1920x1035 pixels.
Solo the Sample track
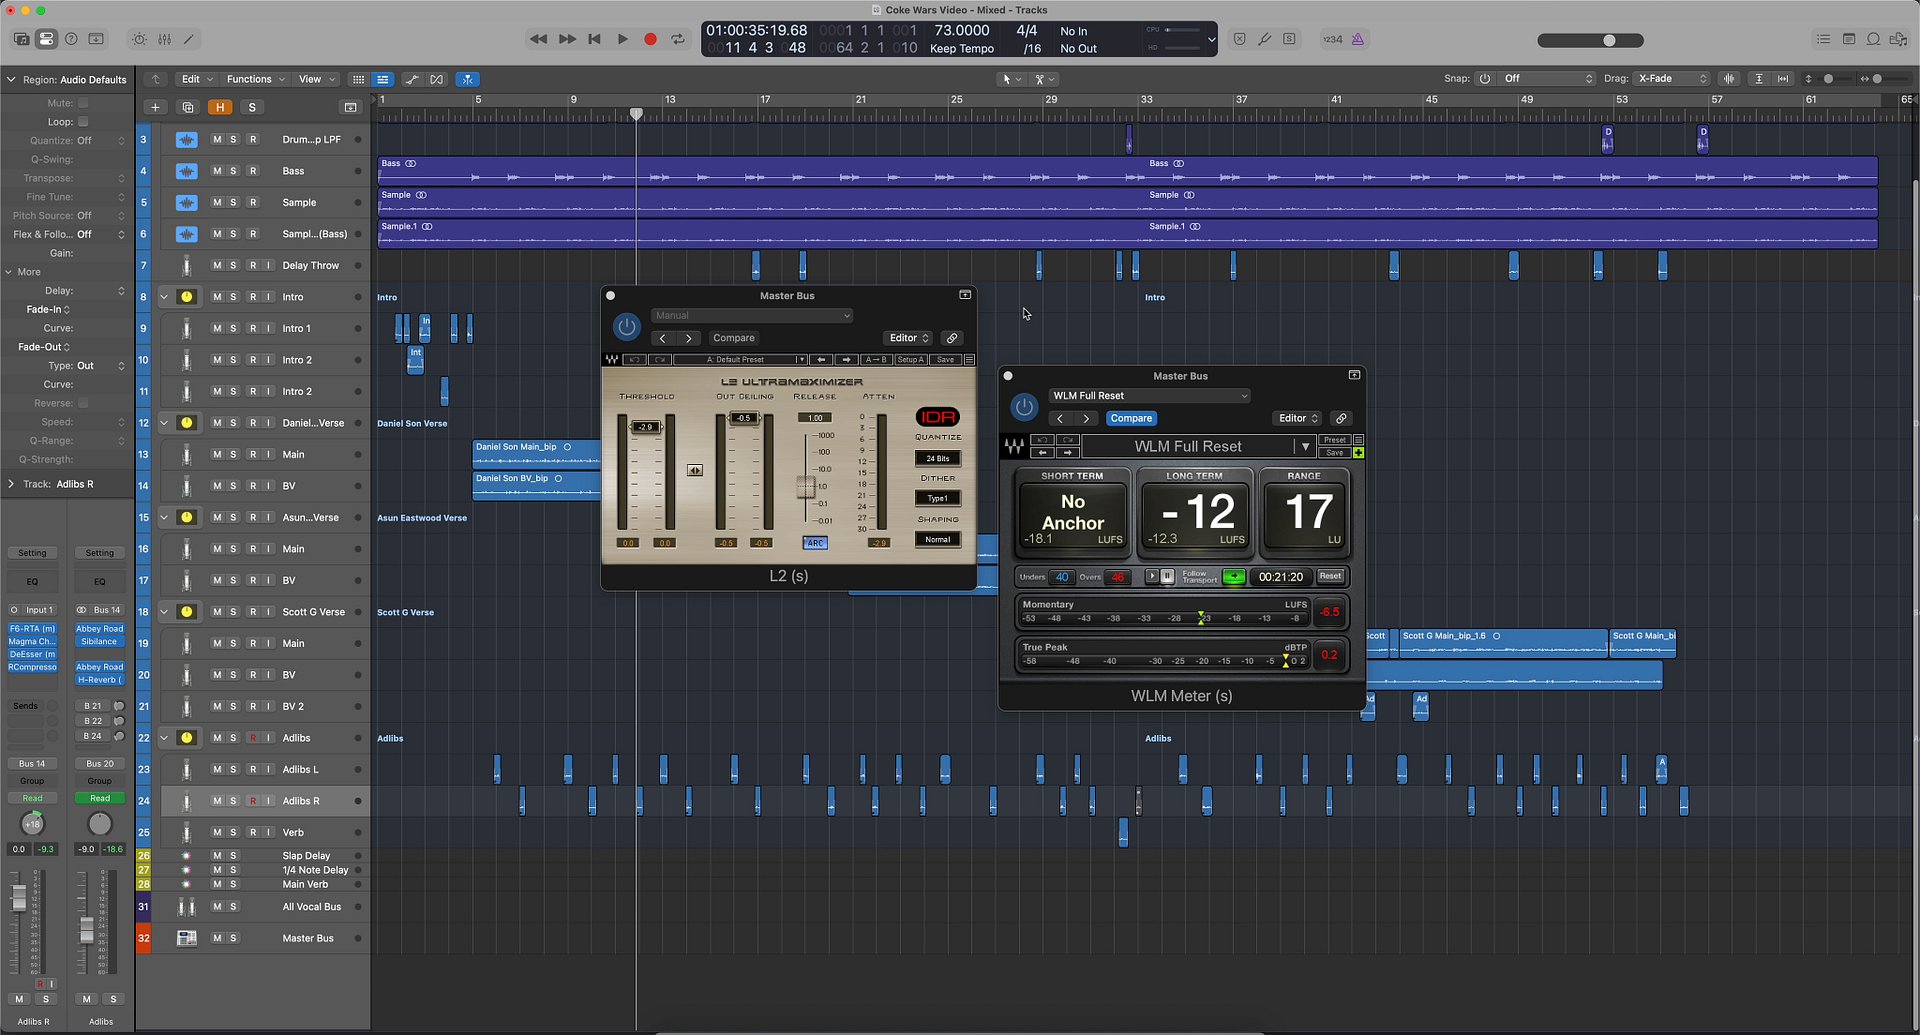coord(234,202)
